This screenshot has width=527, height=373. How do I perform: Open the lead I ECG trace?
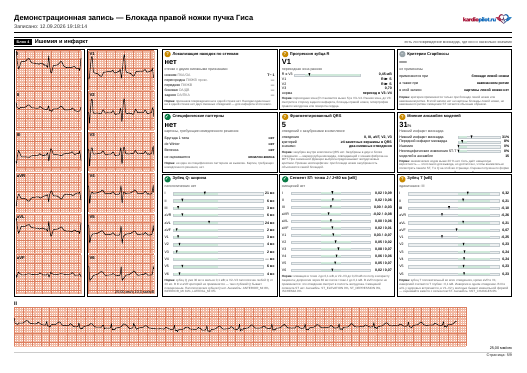click(49, 70)
